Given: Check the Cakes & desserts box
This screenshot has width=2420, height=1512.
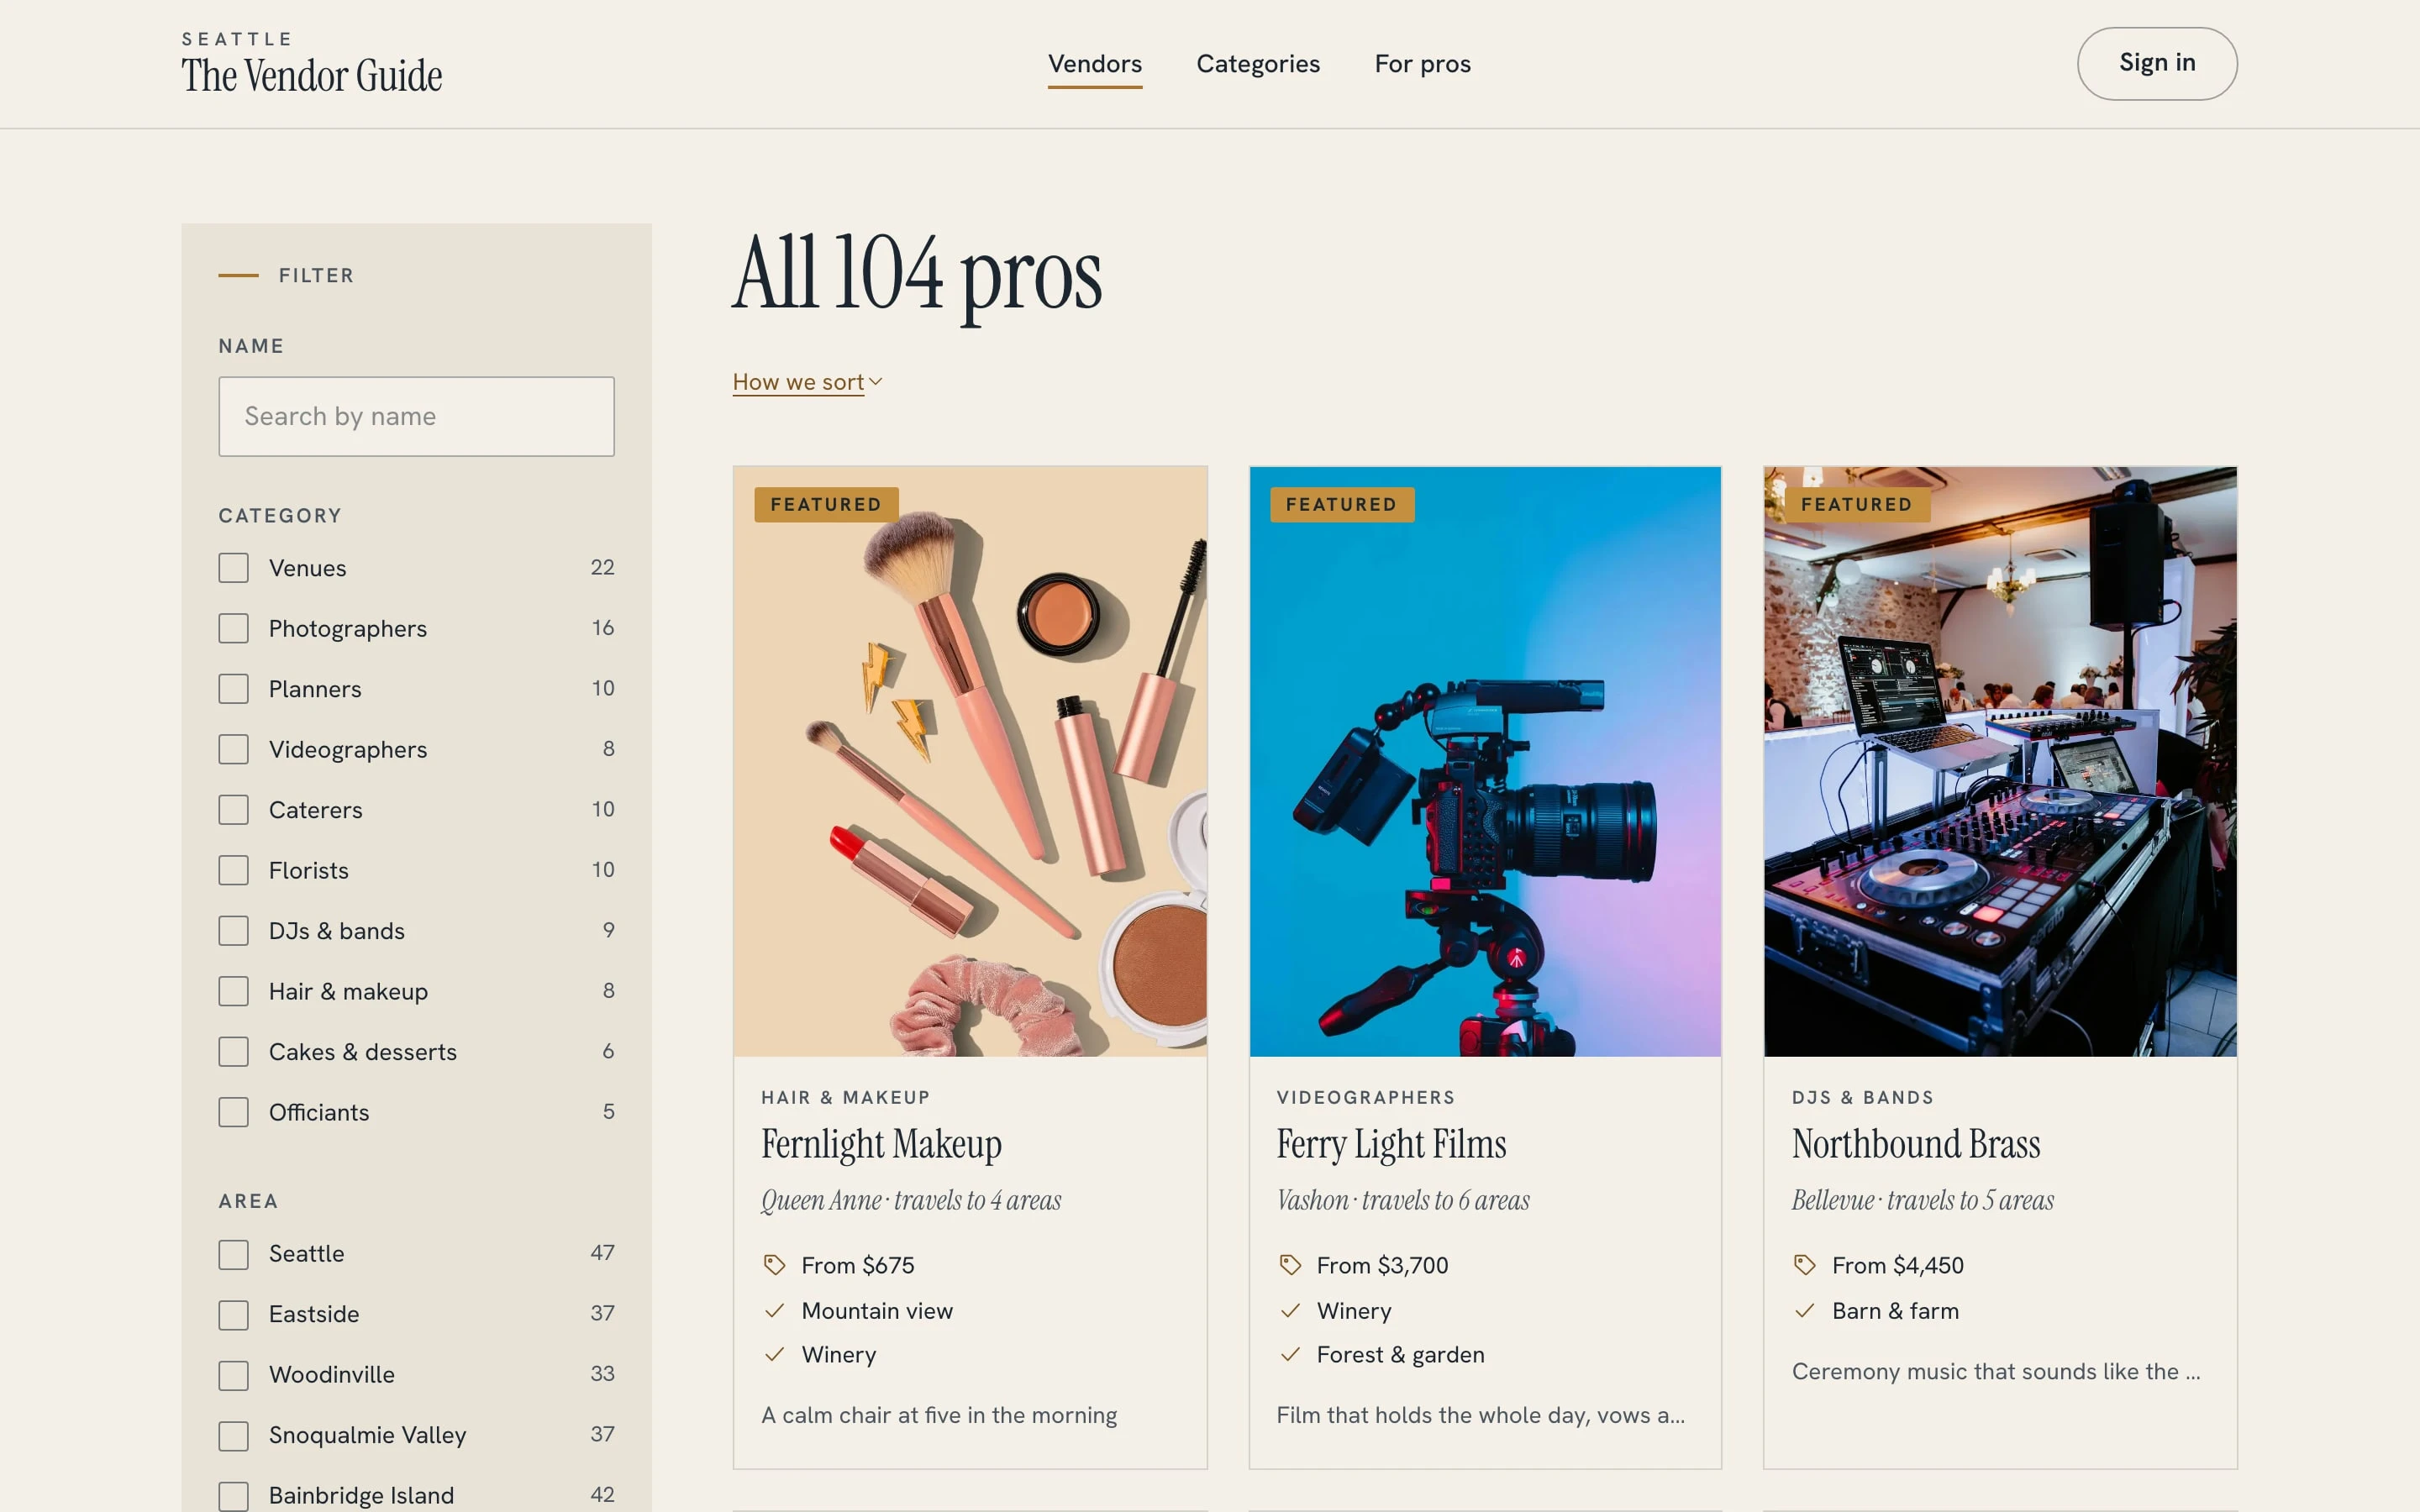Looking at the screenshot, I should [234, 1052].
